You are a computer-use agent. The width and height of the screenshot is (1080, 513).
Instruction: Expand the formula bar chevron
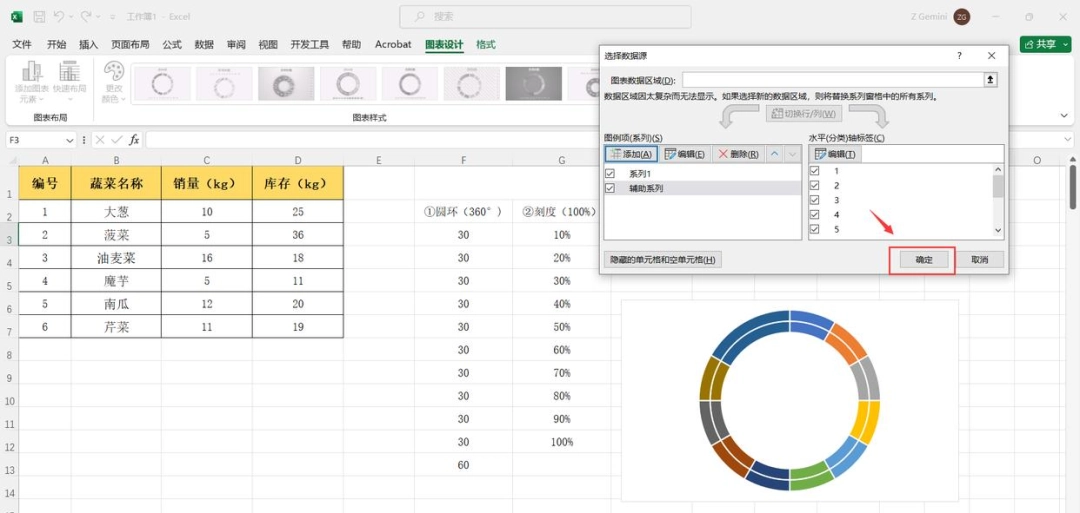pos(1068,140)
